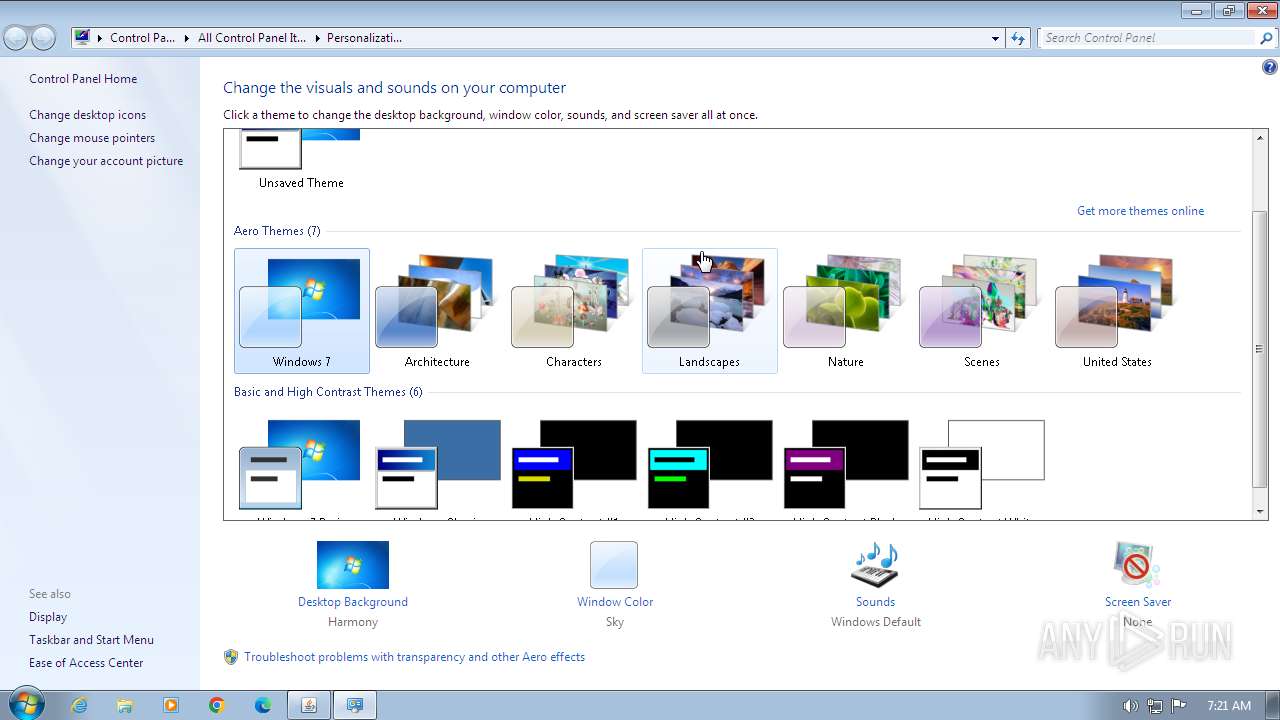This screenshot has width=1280, height=720.
Task: Open Ease of Access Center link
Action: 86,663
